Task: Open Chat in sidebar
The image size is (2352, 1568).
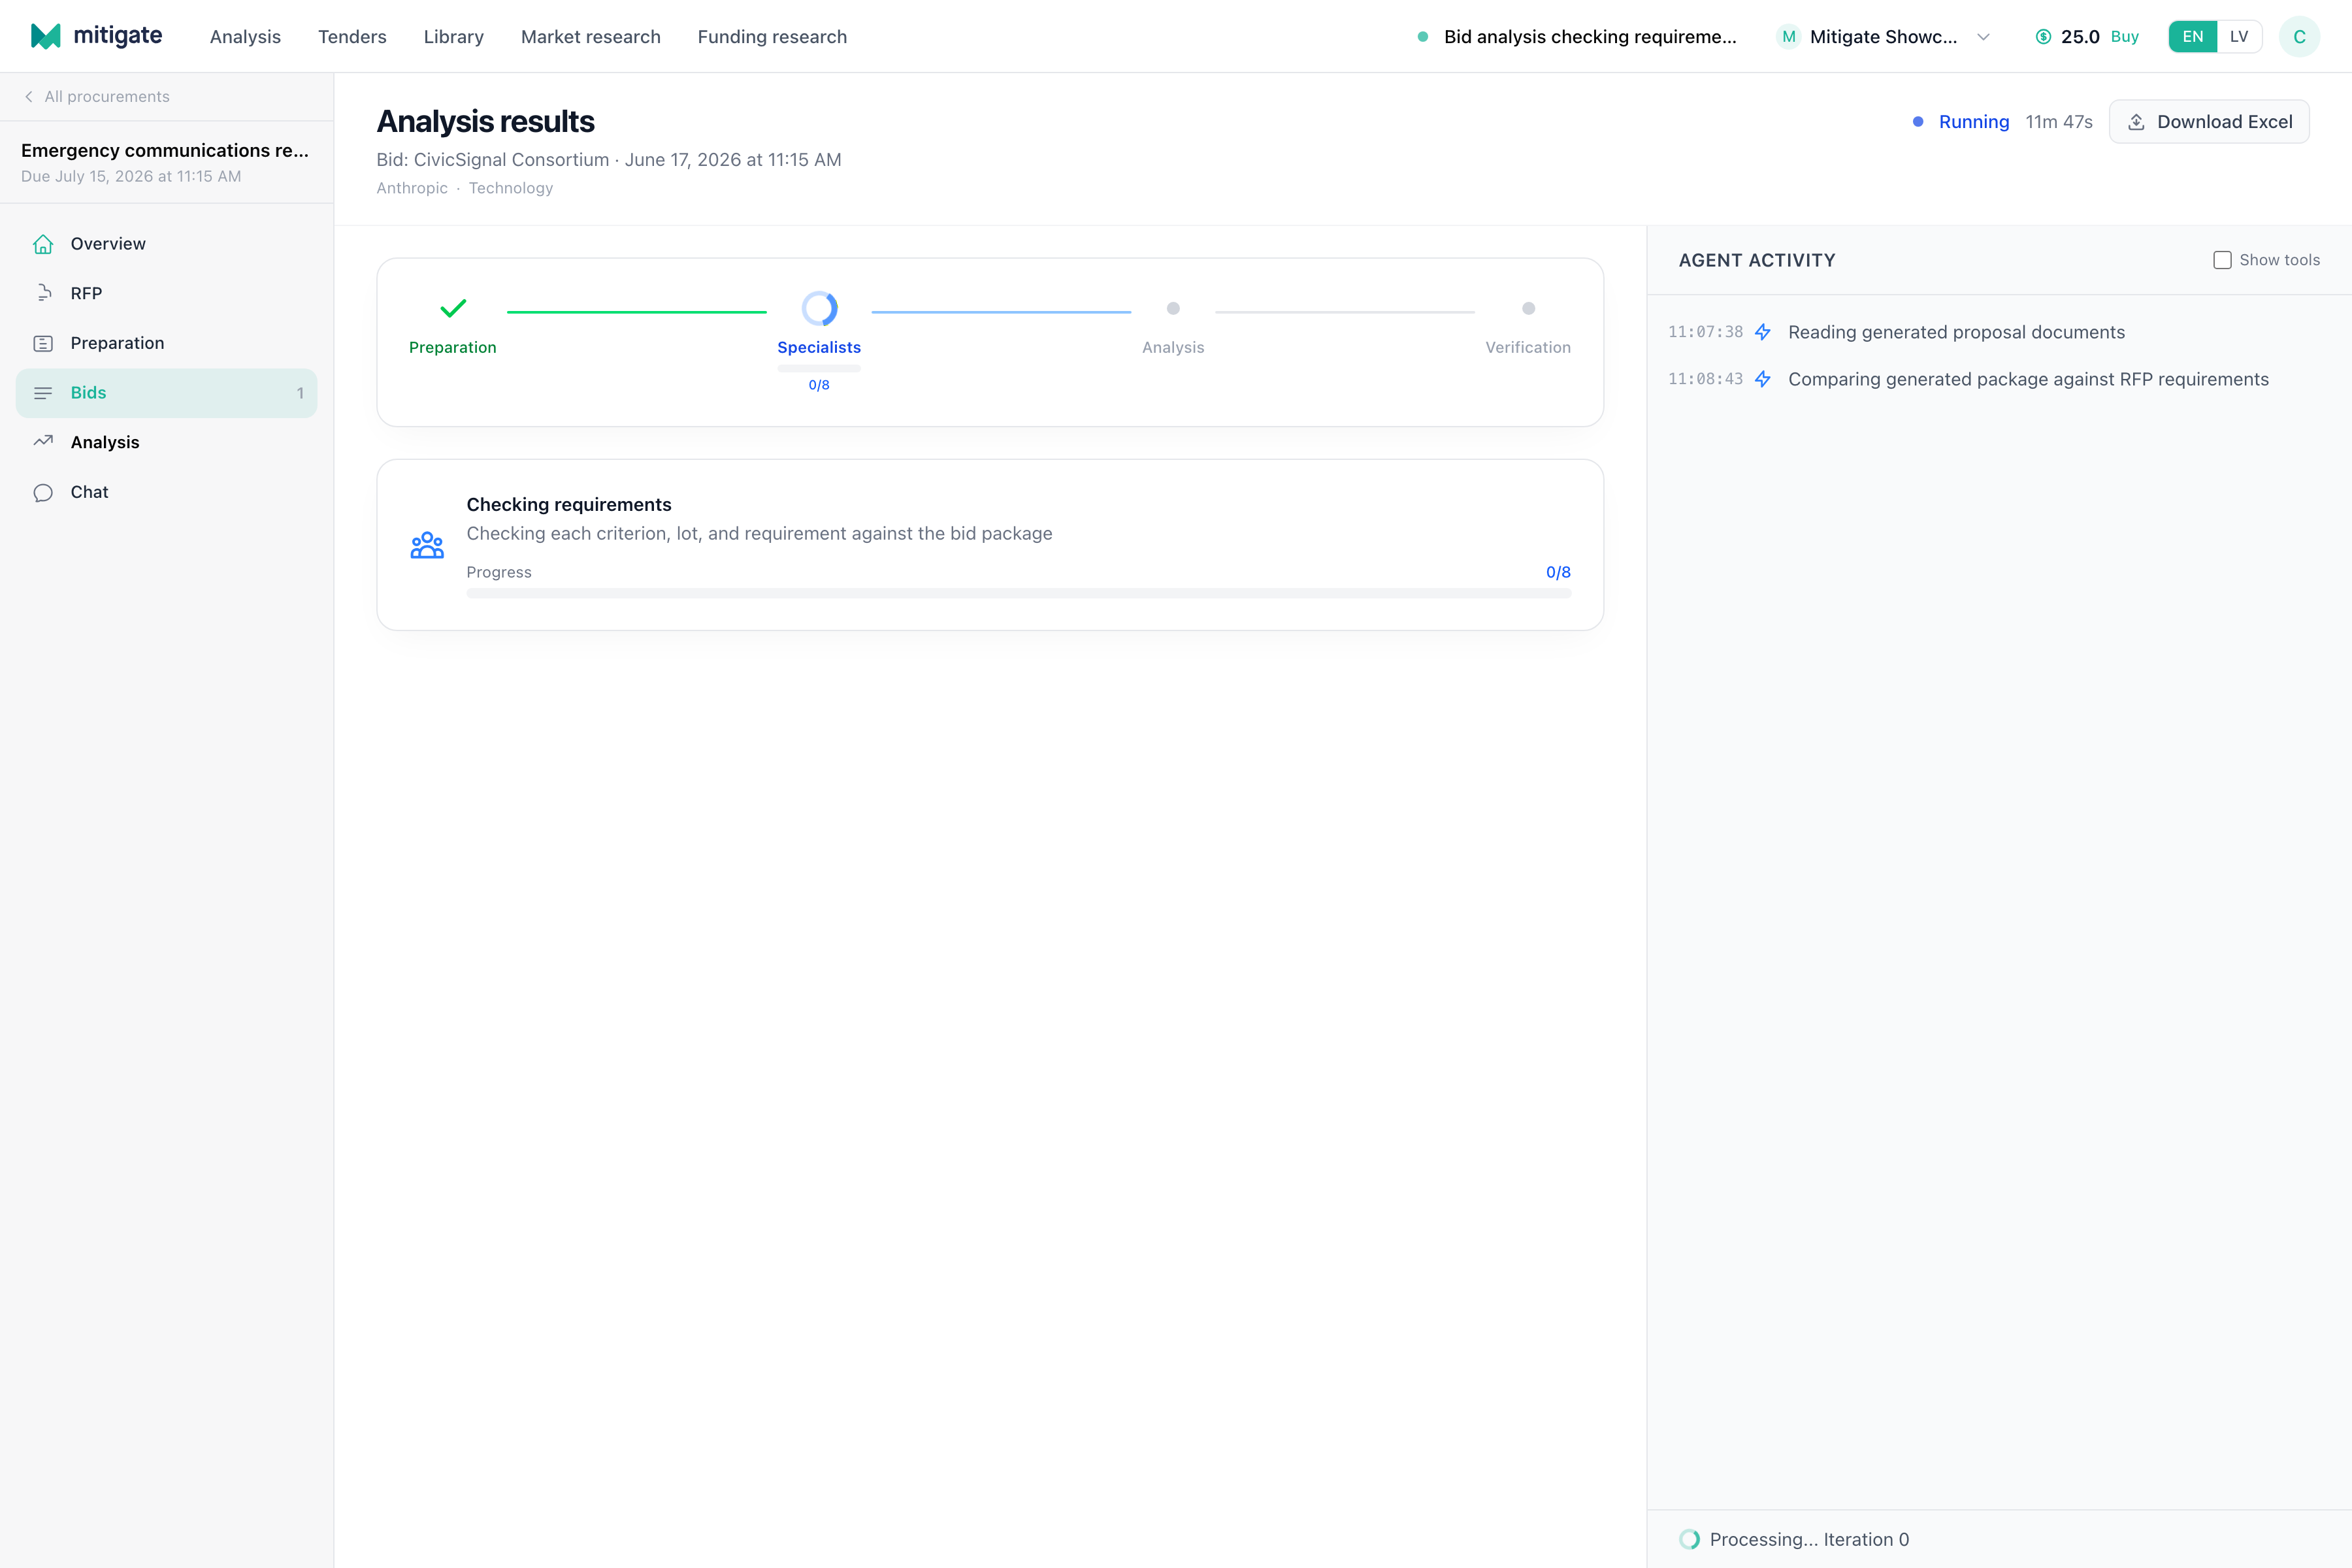Action: 166,492
